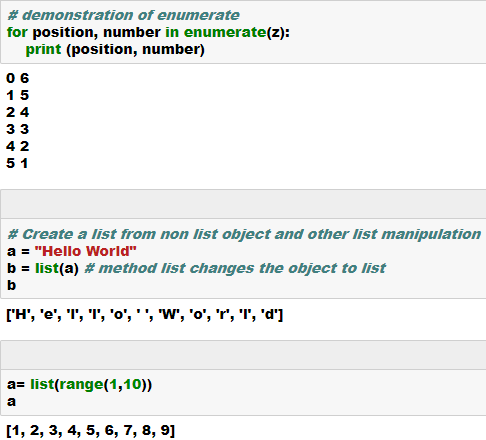This screenshot has width=486, height=440.
Task: Select output line '0 6'
Action: (x=18, y=78)
